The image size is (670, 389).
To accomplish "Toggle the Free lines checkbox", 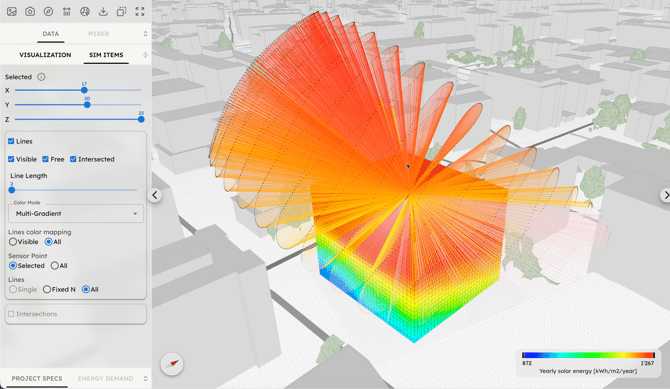I will point(45,159).
